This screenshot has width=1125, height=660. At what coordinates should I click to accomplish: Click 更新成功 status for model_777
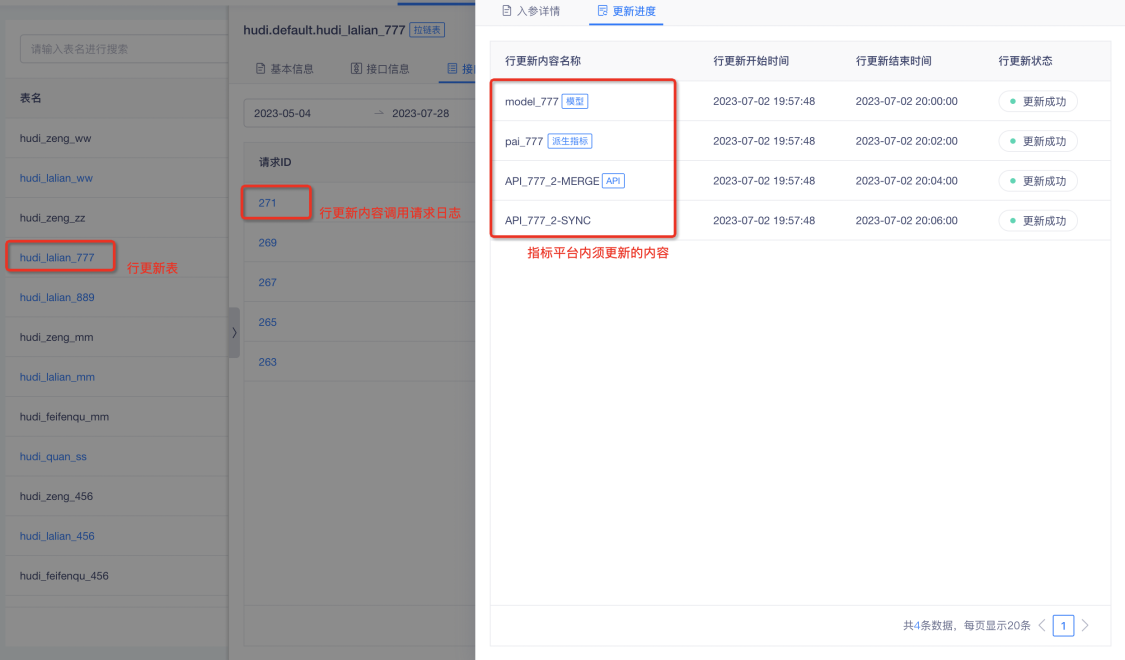click(1037, 102)
